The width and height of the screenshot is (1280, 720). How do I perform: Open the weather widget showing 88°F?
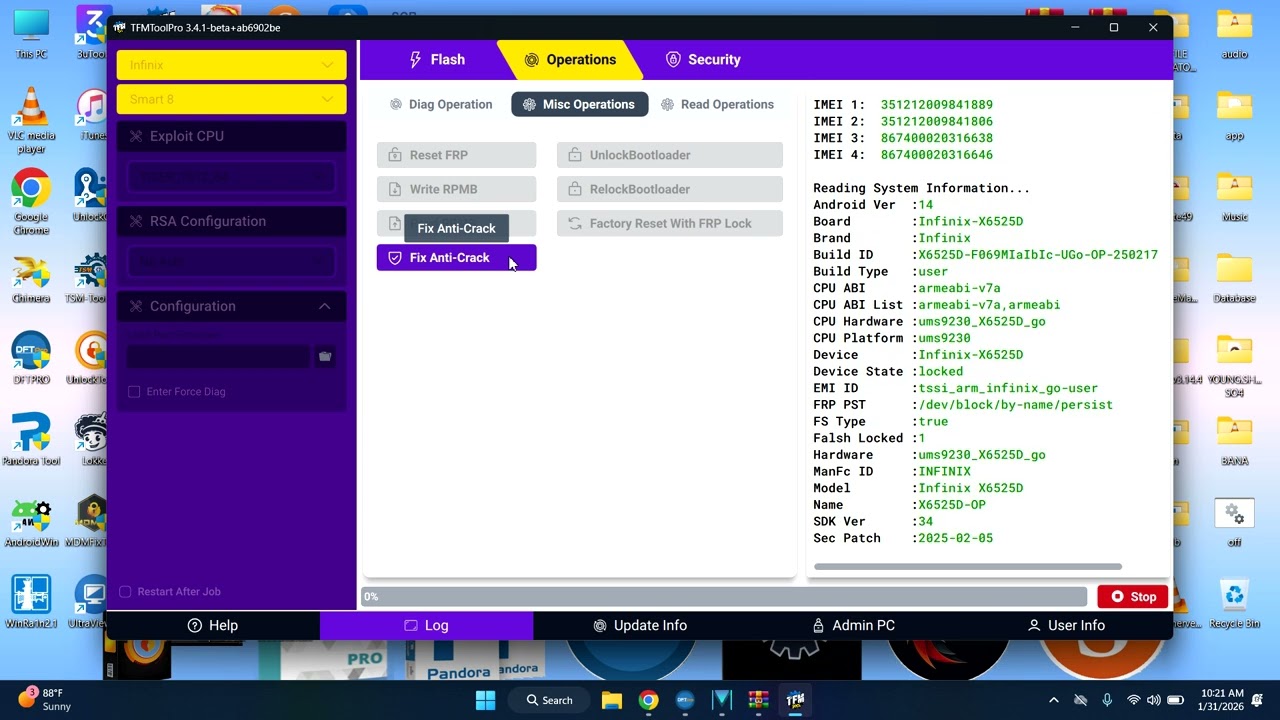click(x=45, y=699)
